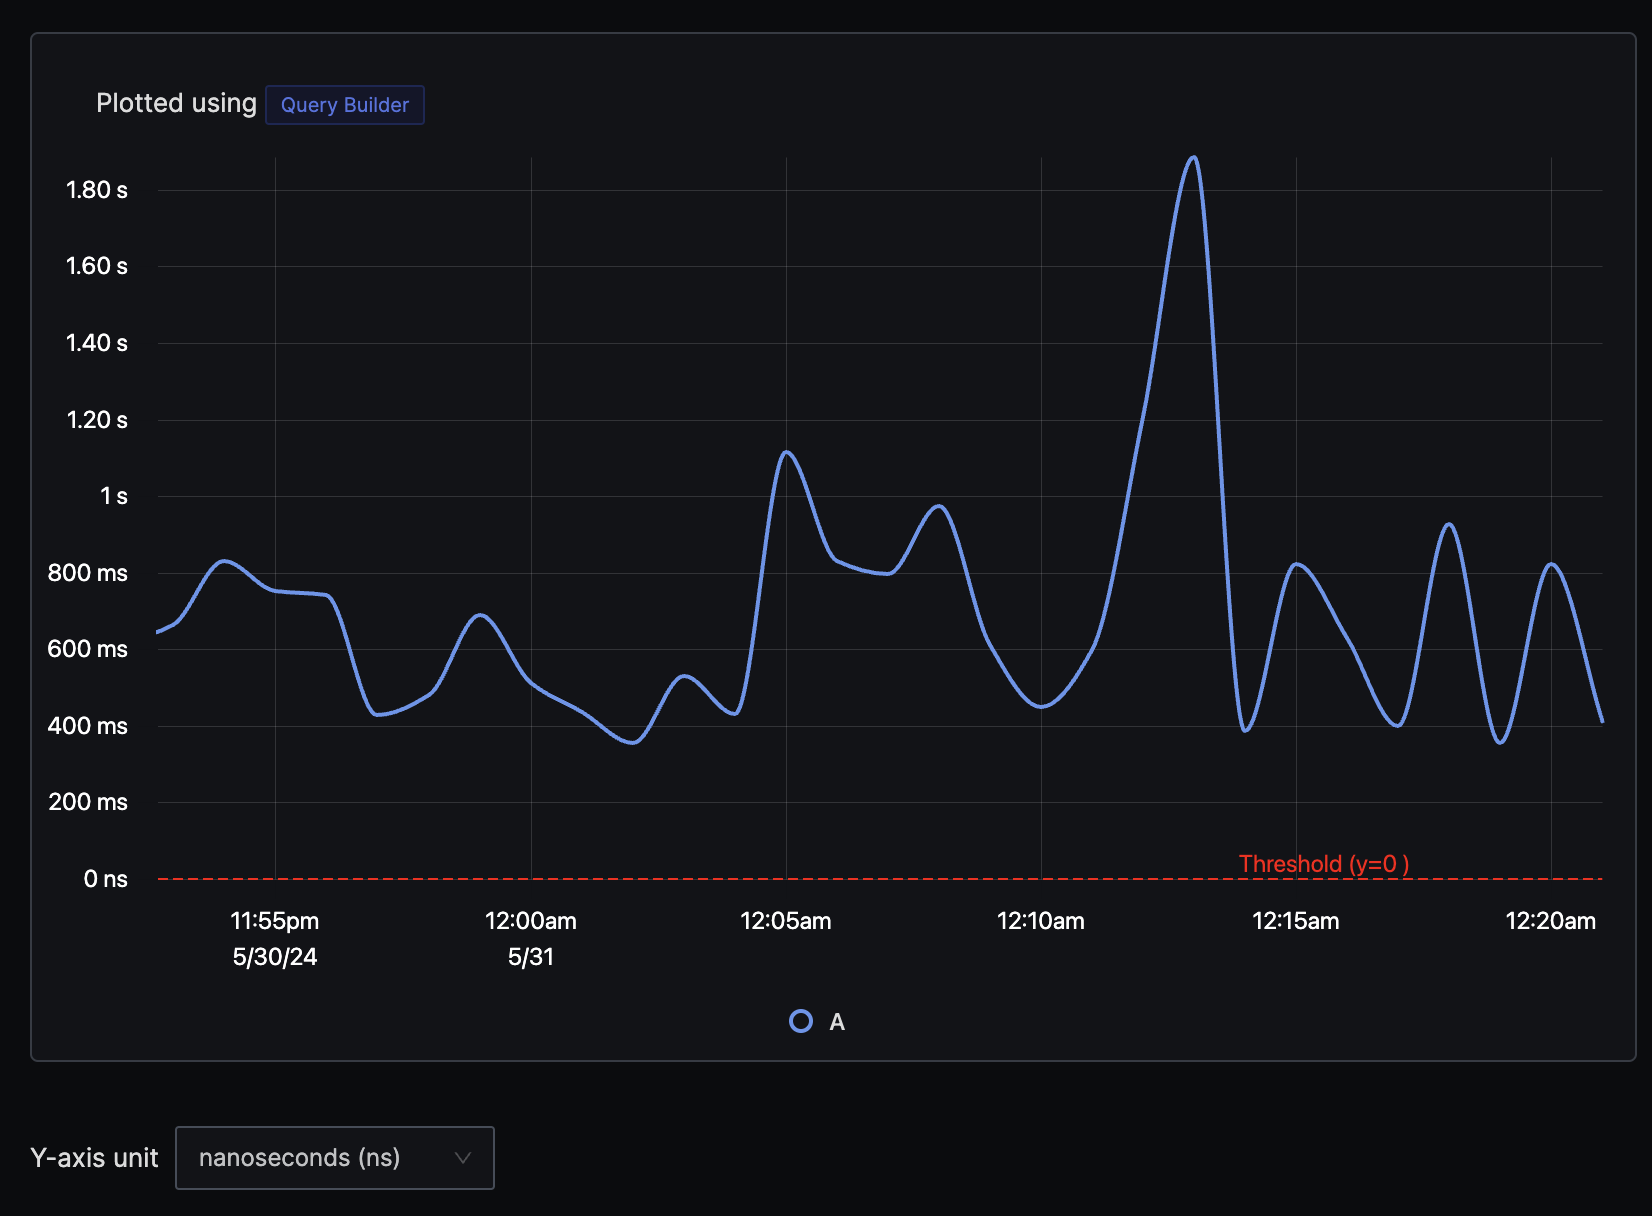Click the Y-axis unit label
Screen dimensions: 1652x1216
(x=94, y=1158)
